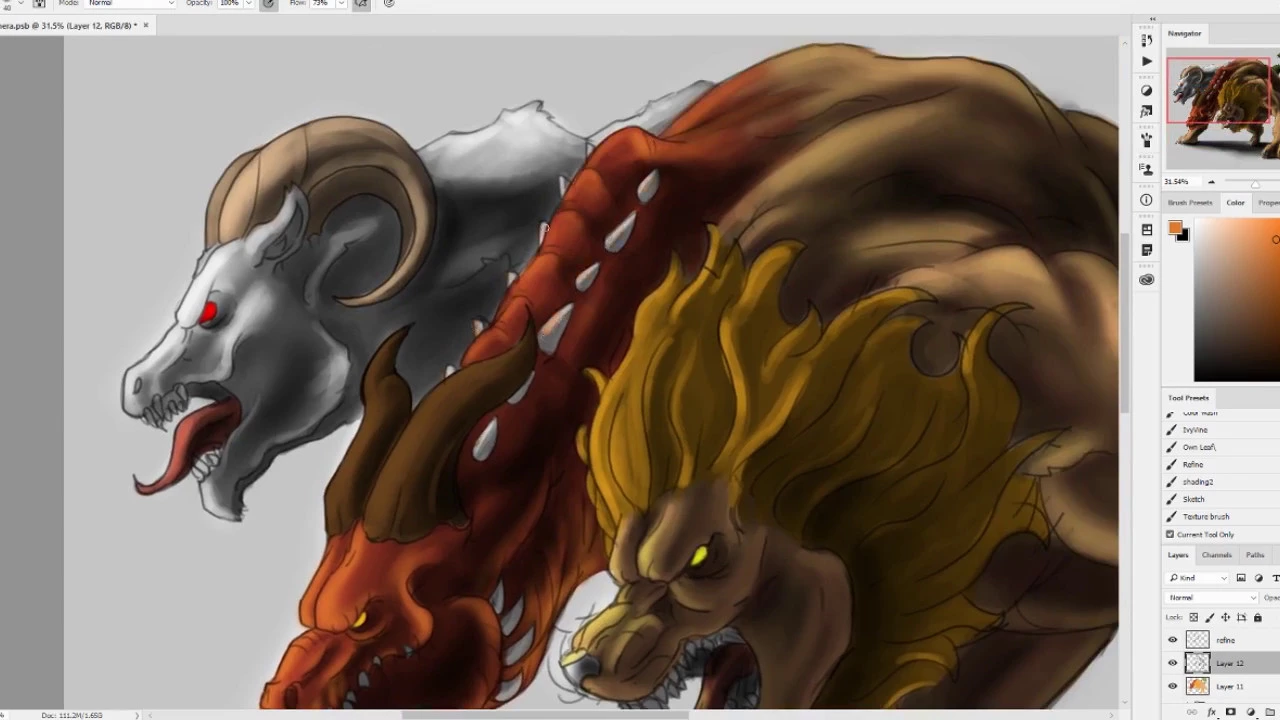Zoom out navigator small mountain icon
This screenshot has width=1280, height=720.
click(x=1211, y=182)
